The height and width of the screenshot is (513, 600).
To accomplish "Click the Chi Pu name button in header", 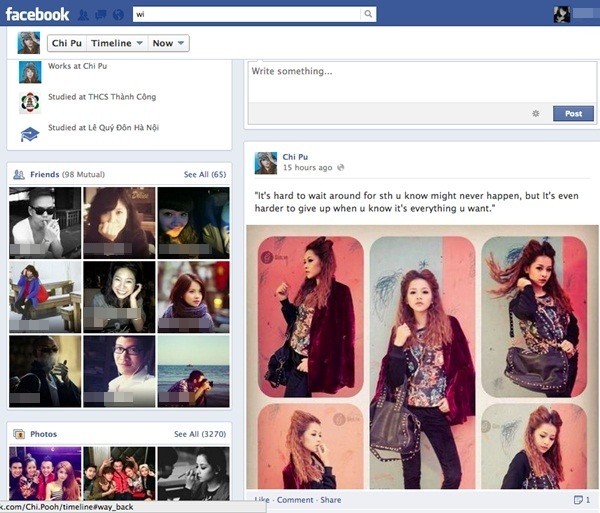I will point(67,43).
